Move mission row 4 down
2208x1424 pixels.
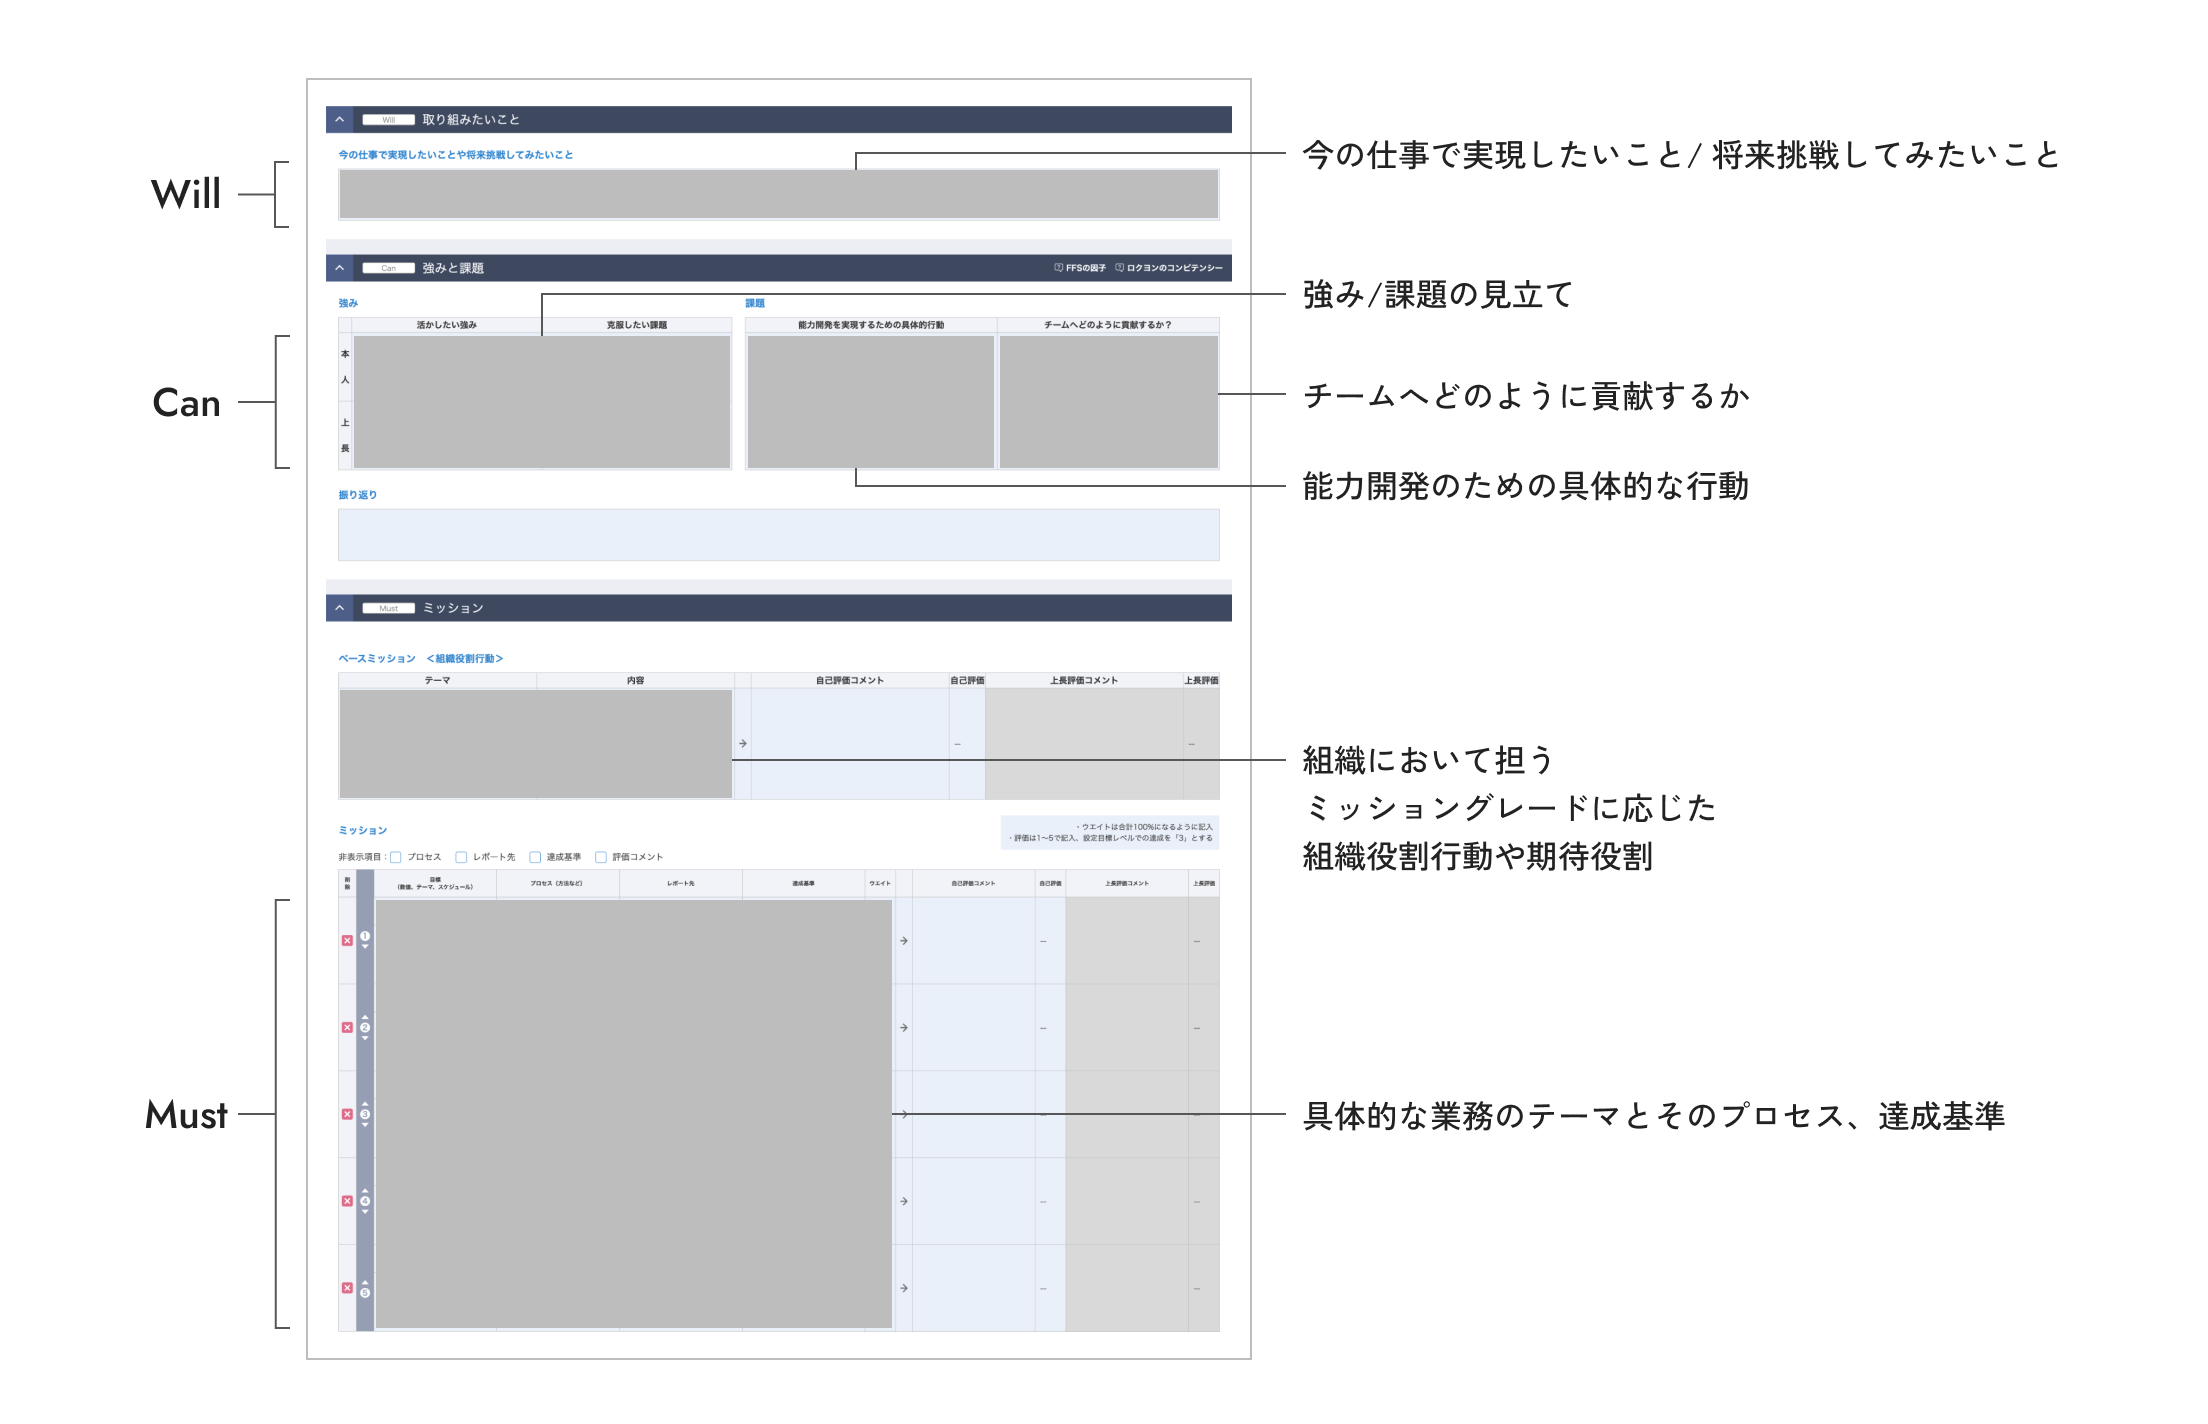pyautogui.click(x=365, y=1212)
